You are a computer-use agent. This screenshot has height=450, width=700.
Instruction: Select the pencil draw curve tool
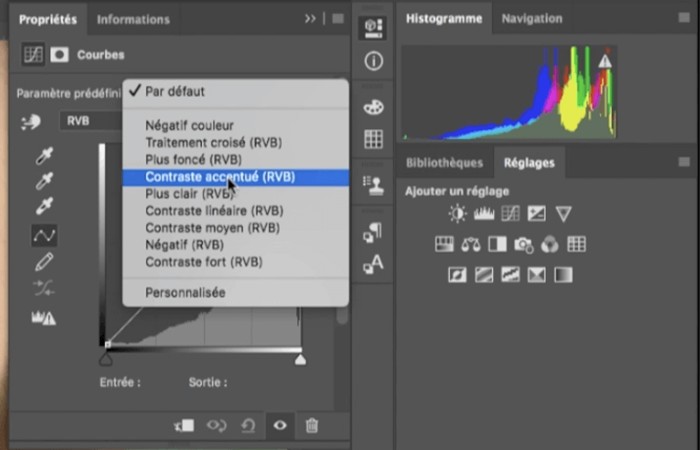pyautogui.click(x=44, y=262)
